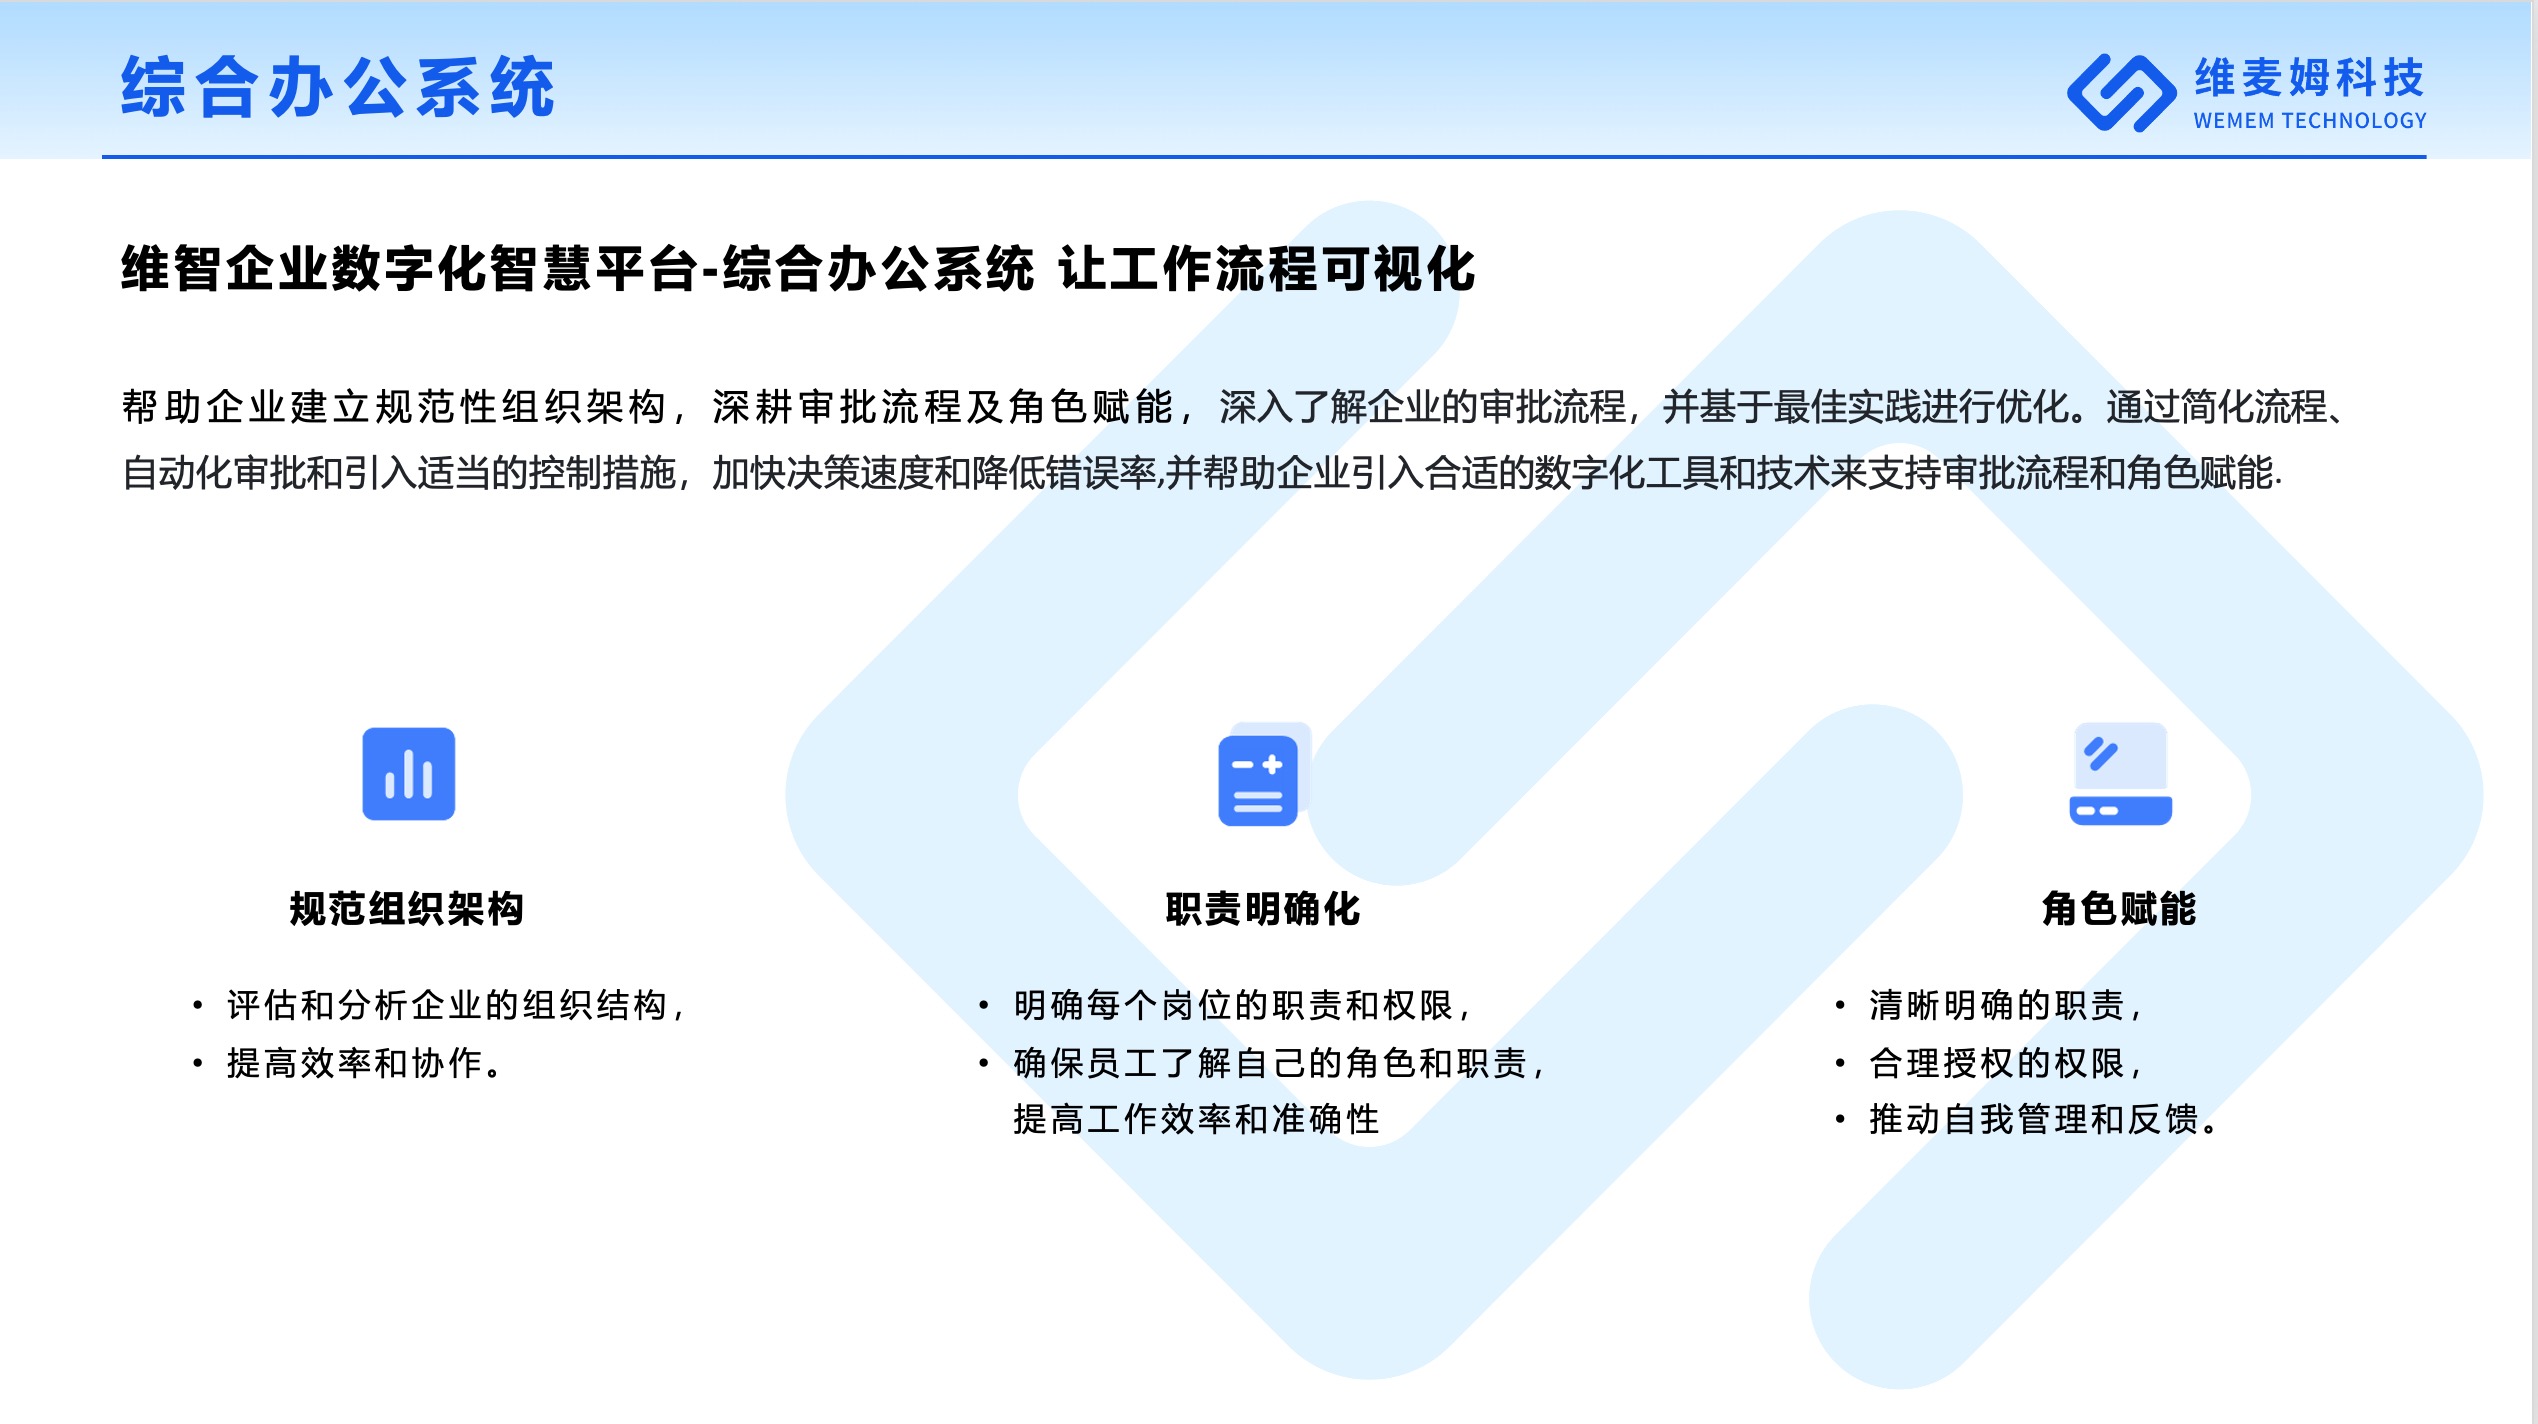Click the bar chart icon above 规范组织架构

click(408, 774)
